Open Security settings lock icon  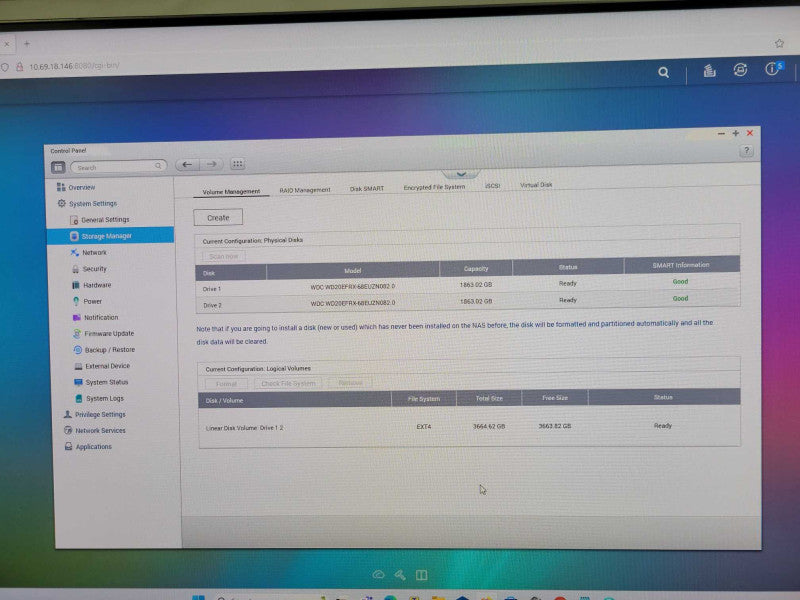click(76, 269)
